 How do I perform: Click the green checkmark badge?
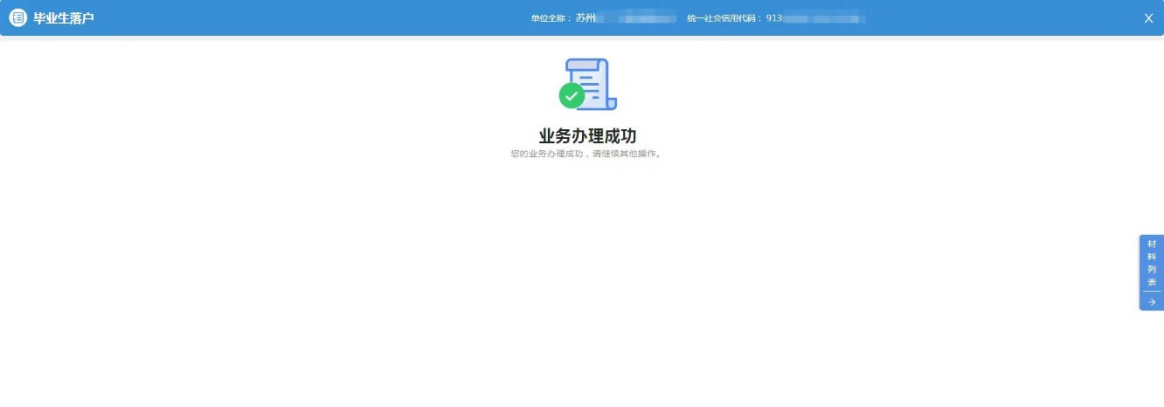coord(572,96)
